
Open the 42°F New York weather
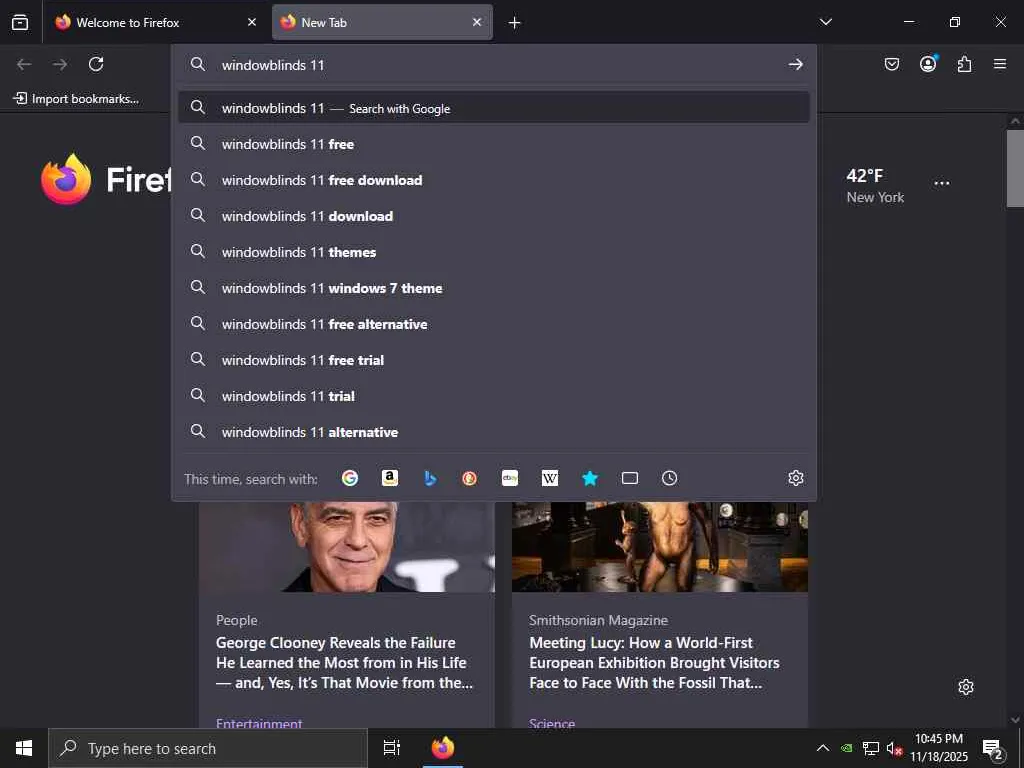click(875, 185)
